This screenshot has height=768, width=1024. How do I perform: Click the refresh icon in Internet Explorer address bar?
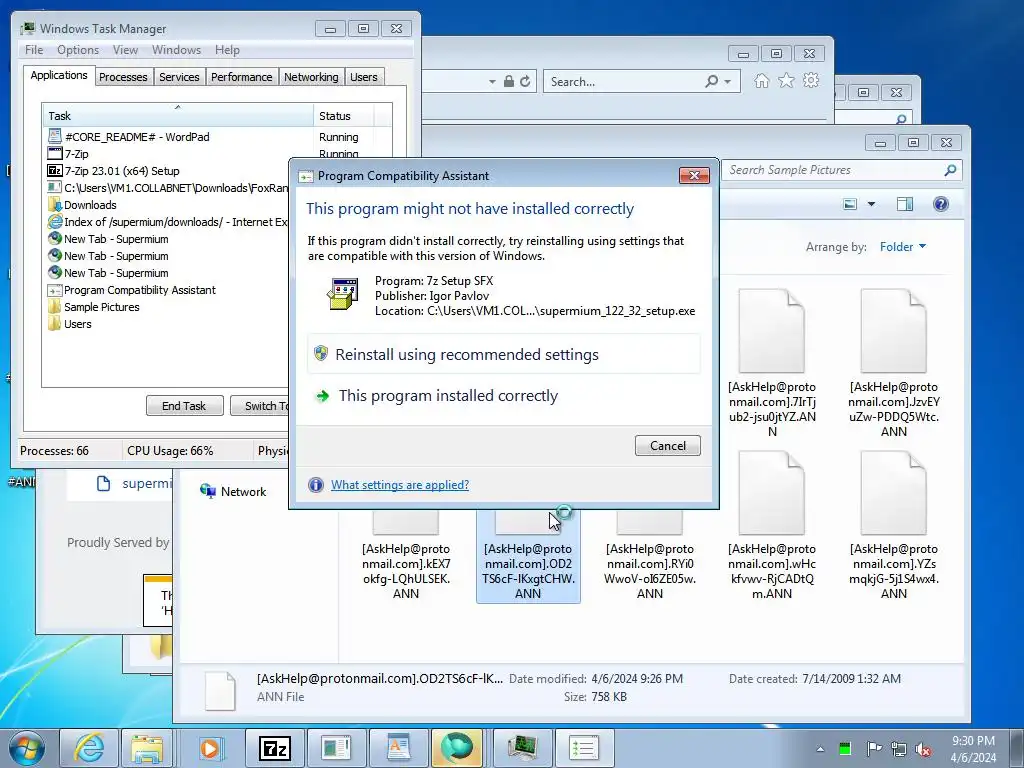tap(525, 82)
